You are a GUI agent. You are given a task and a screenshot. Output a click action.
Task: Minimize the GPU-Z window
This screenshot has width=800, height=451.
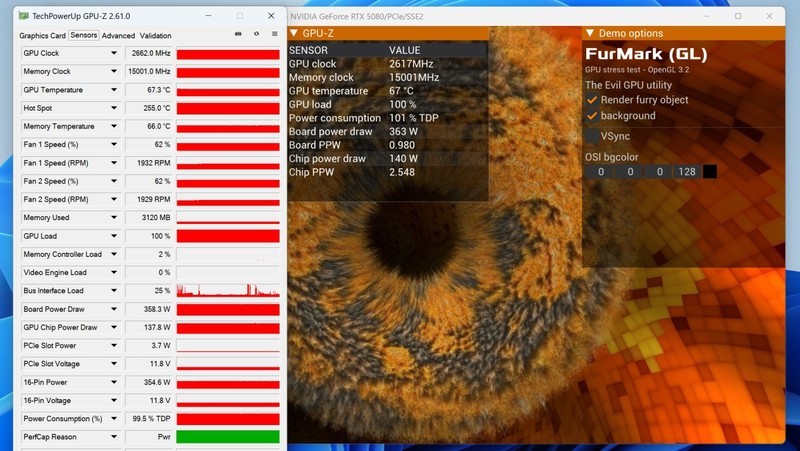(x=208, y=16)
